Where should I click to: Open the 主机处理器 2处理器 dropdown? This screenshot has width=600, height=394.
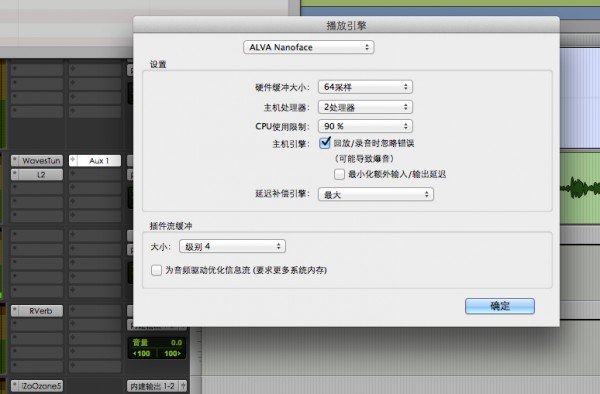[x=365, y=107]
